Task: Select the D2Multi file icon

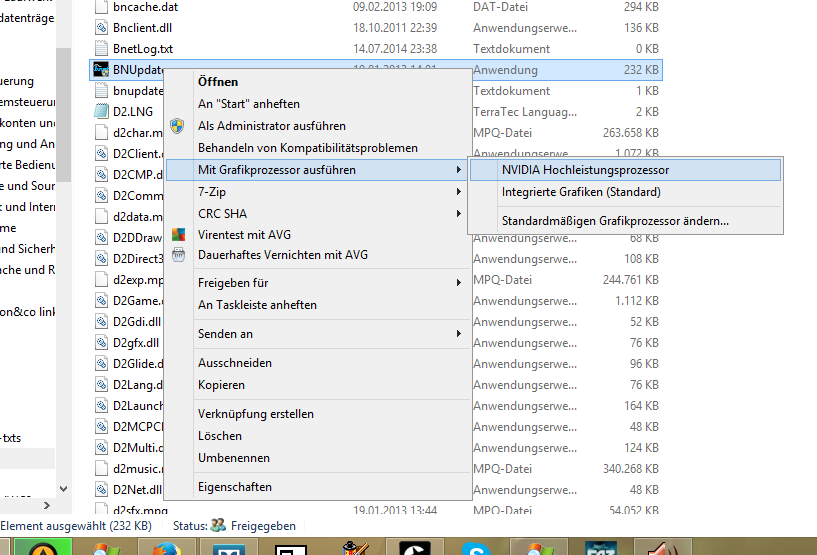Action: click(x=101, y=448)
